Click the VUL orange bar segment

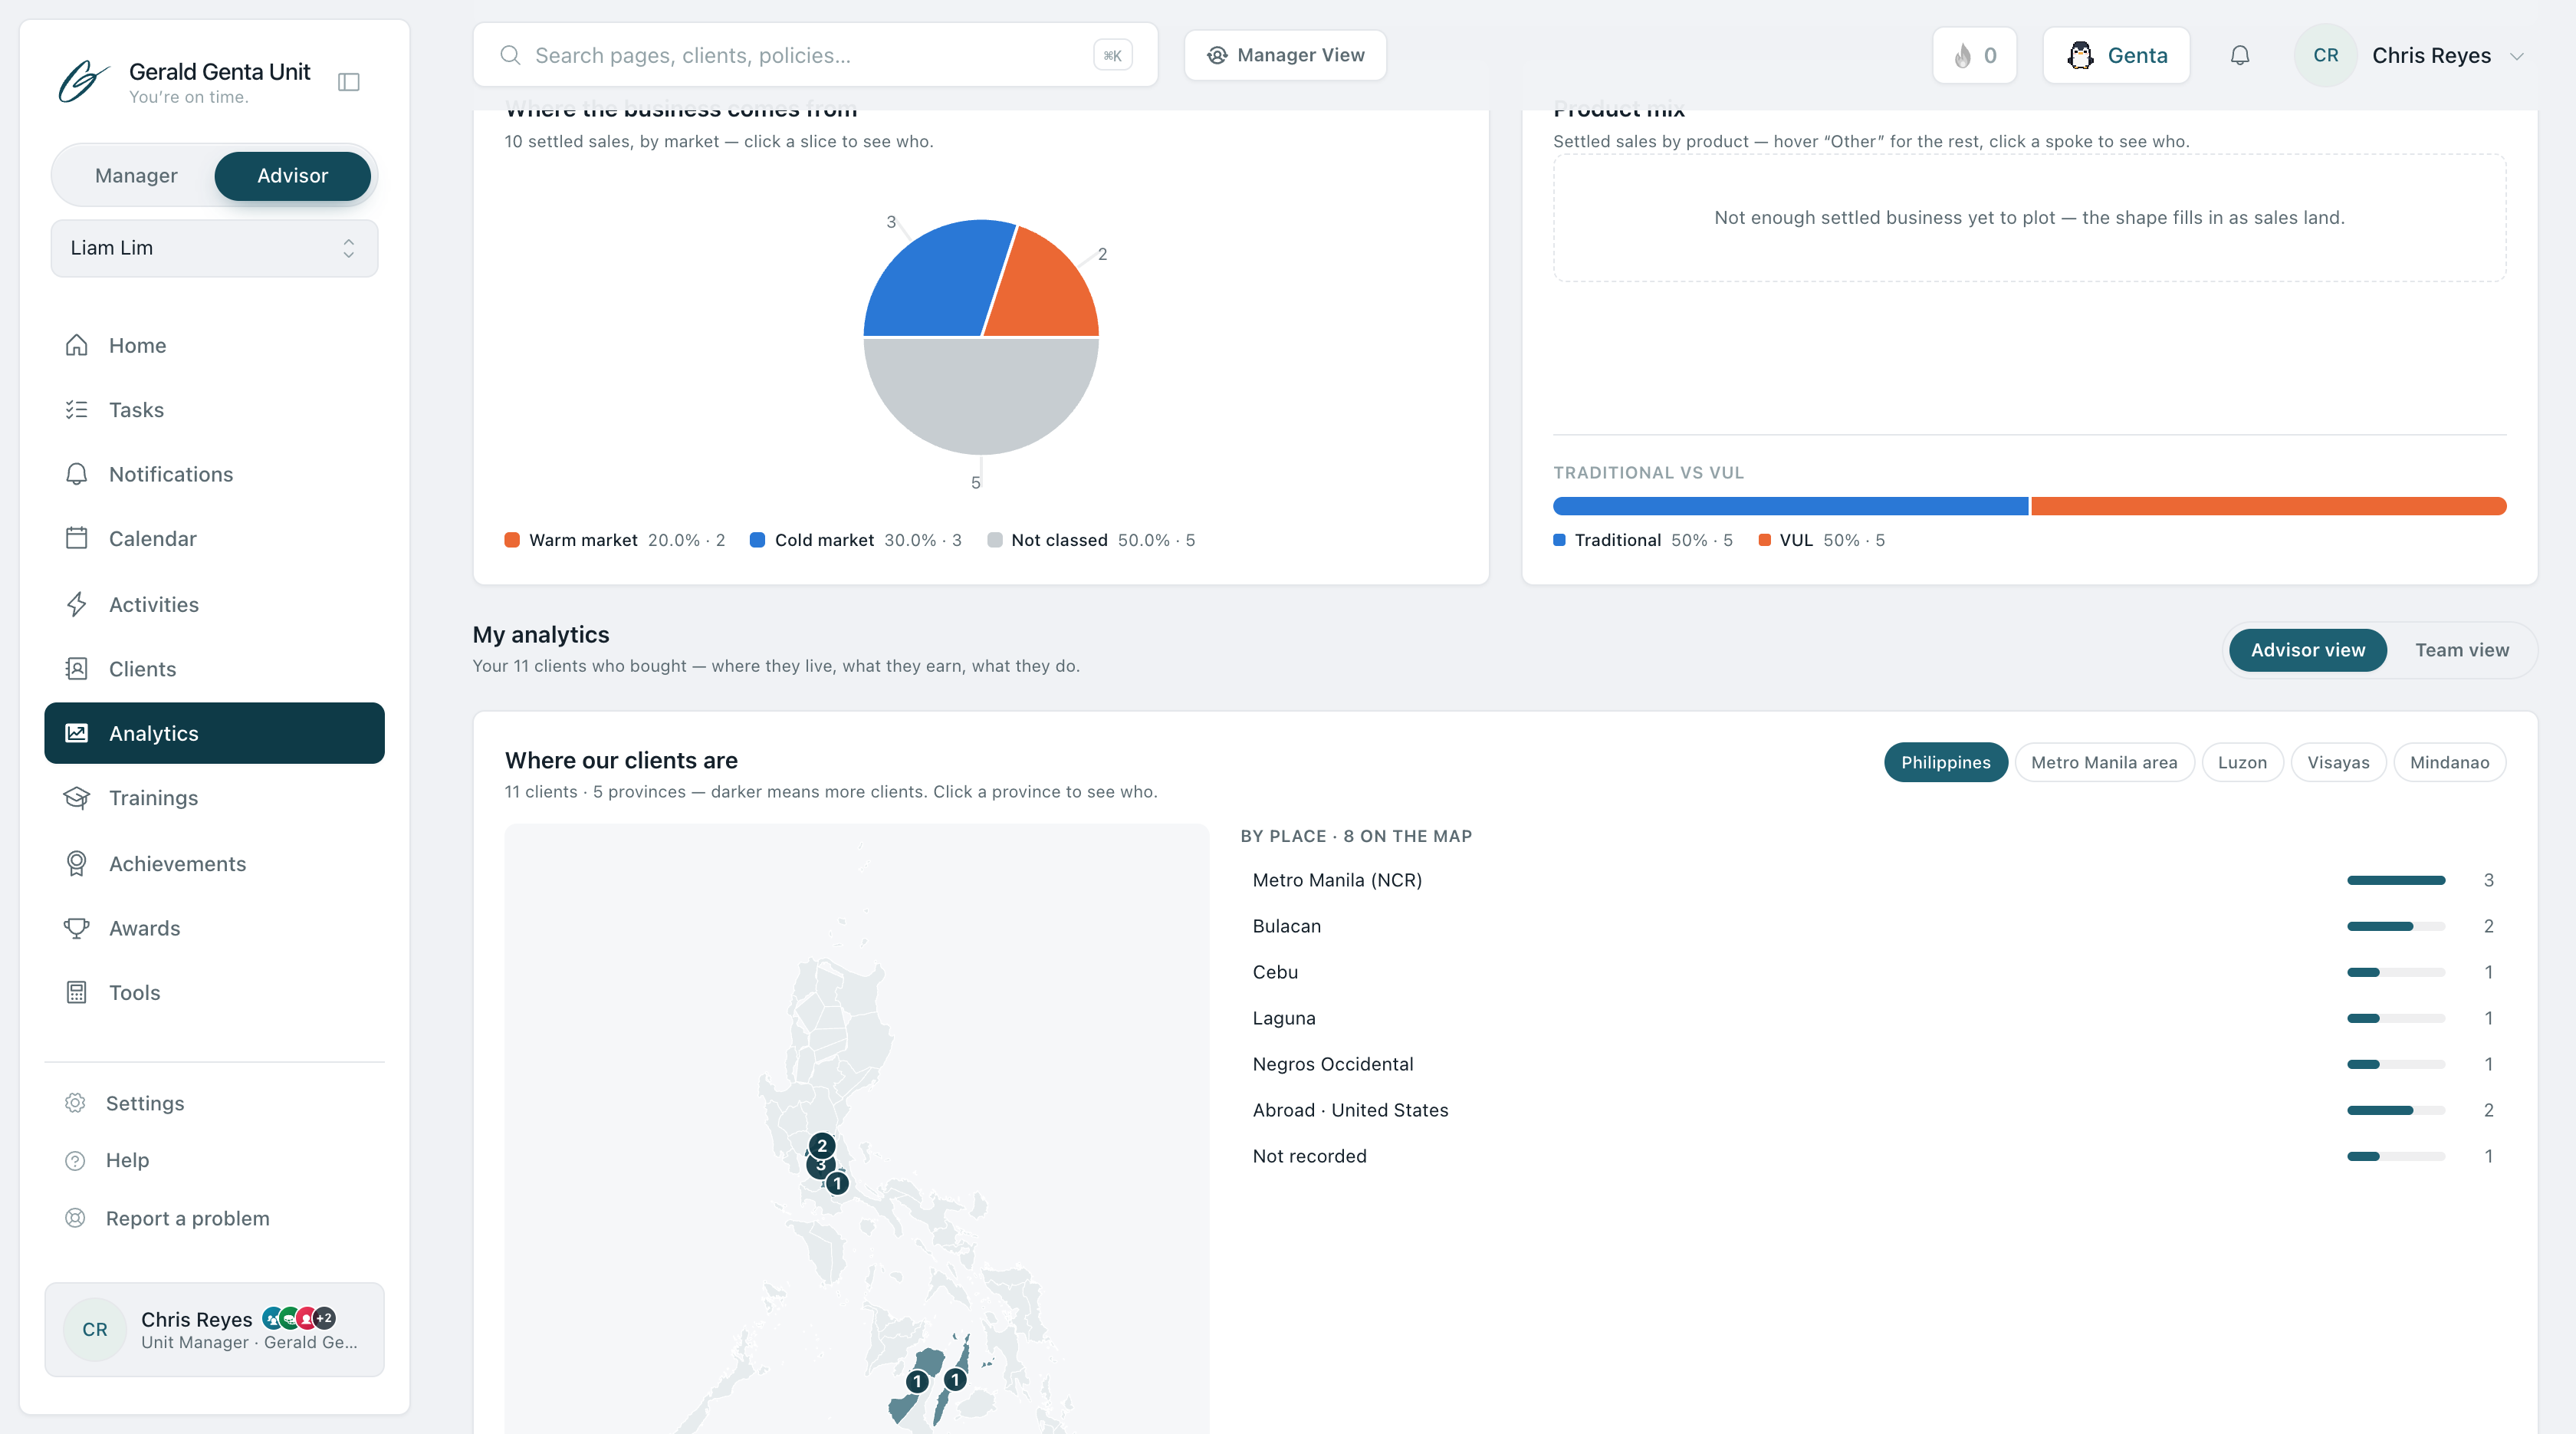point(2268,506)
